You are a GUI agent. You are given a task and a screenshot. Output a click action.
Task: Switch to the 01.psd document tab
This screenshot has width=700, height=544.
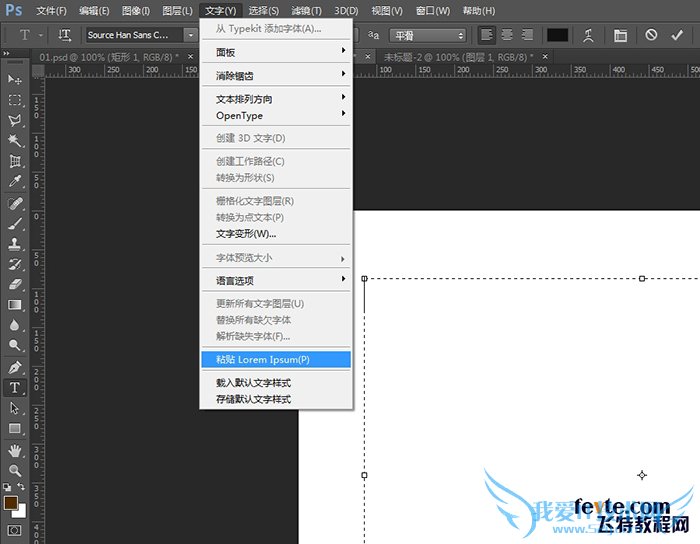[109, 57]
